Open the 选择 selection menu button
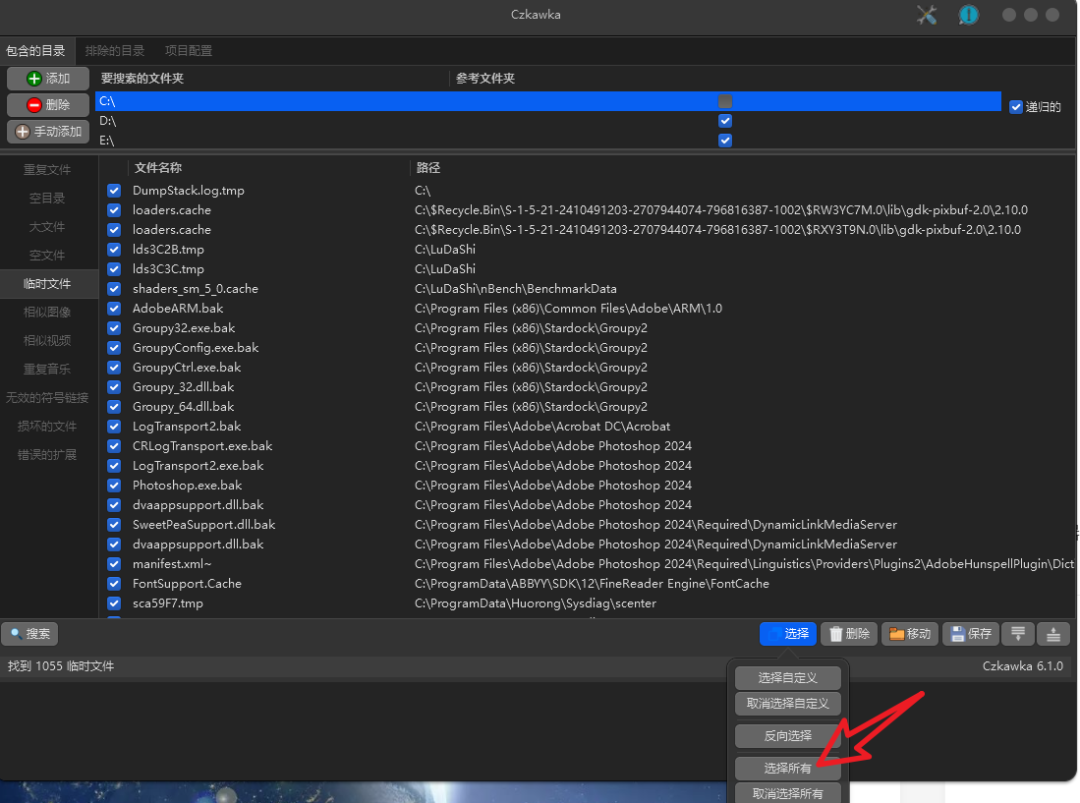Image resolution: width=1080 pixels, height=803 pixels. (788, 634)
